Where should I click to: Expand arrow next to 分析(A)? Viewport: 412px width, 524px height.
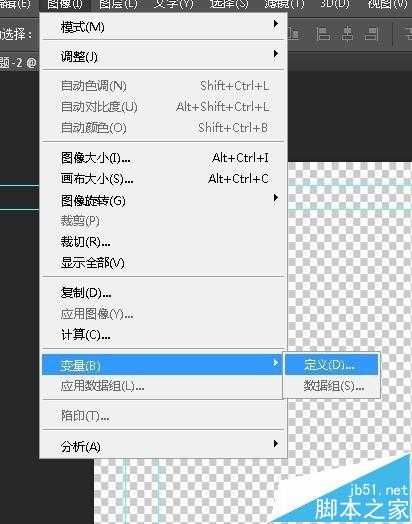(x=275, y=443)
